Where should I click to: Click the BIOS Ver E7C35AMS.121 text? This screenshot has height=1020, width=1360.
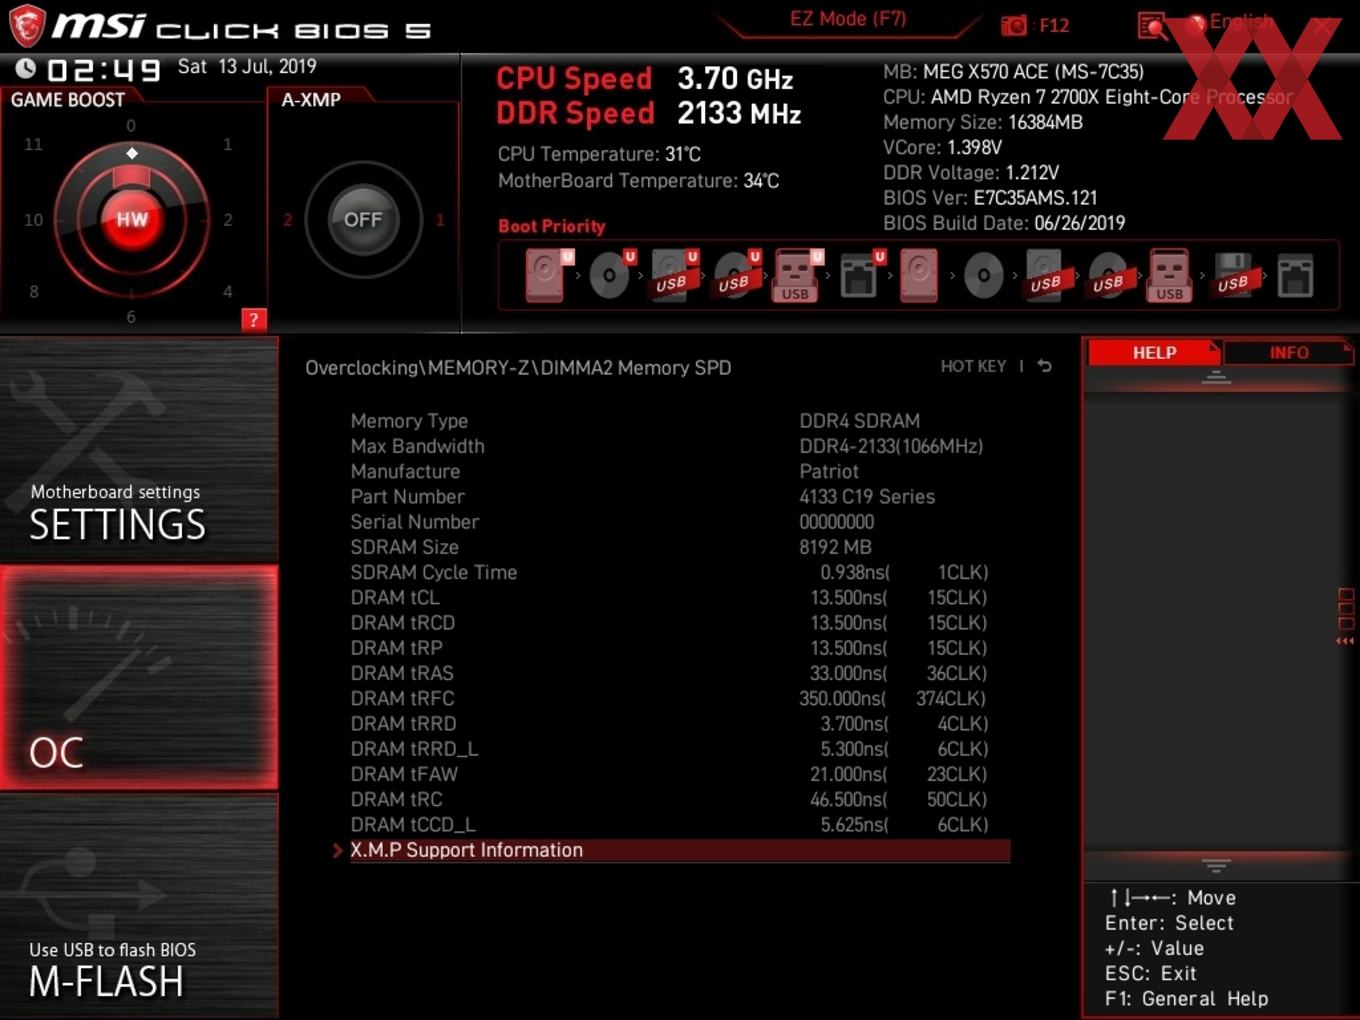[990, 198]
